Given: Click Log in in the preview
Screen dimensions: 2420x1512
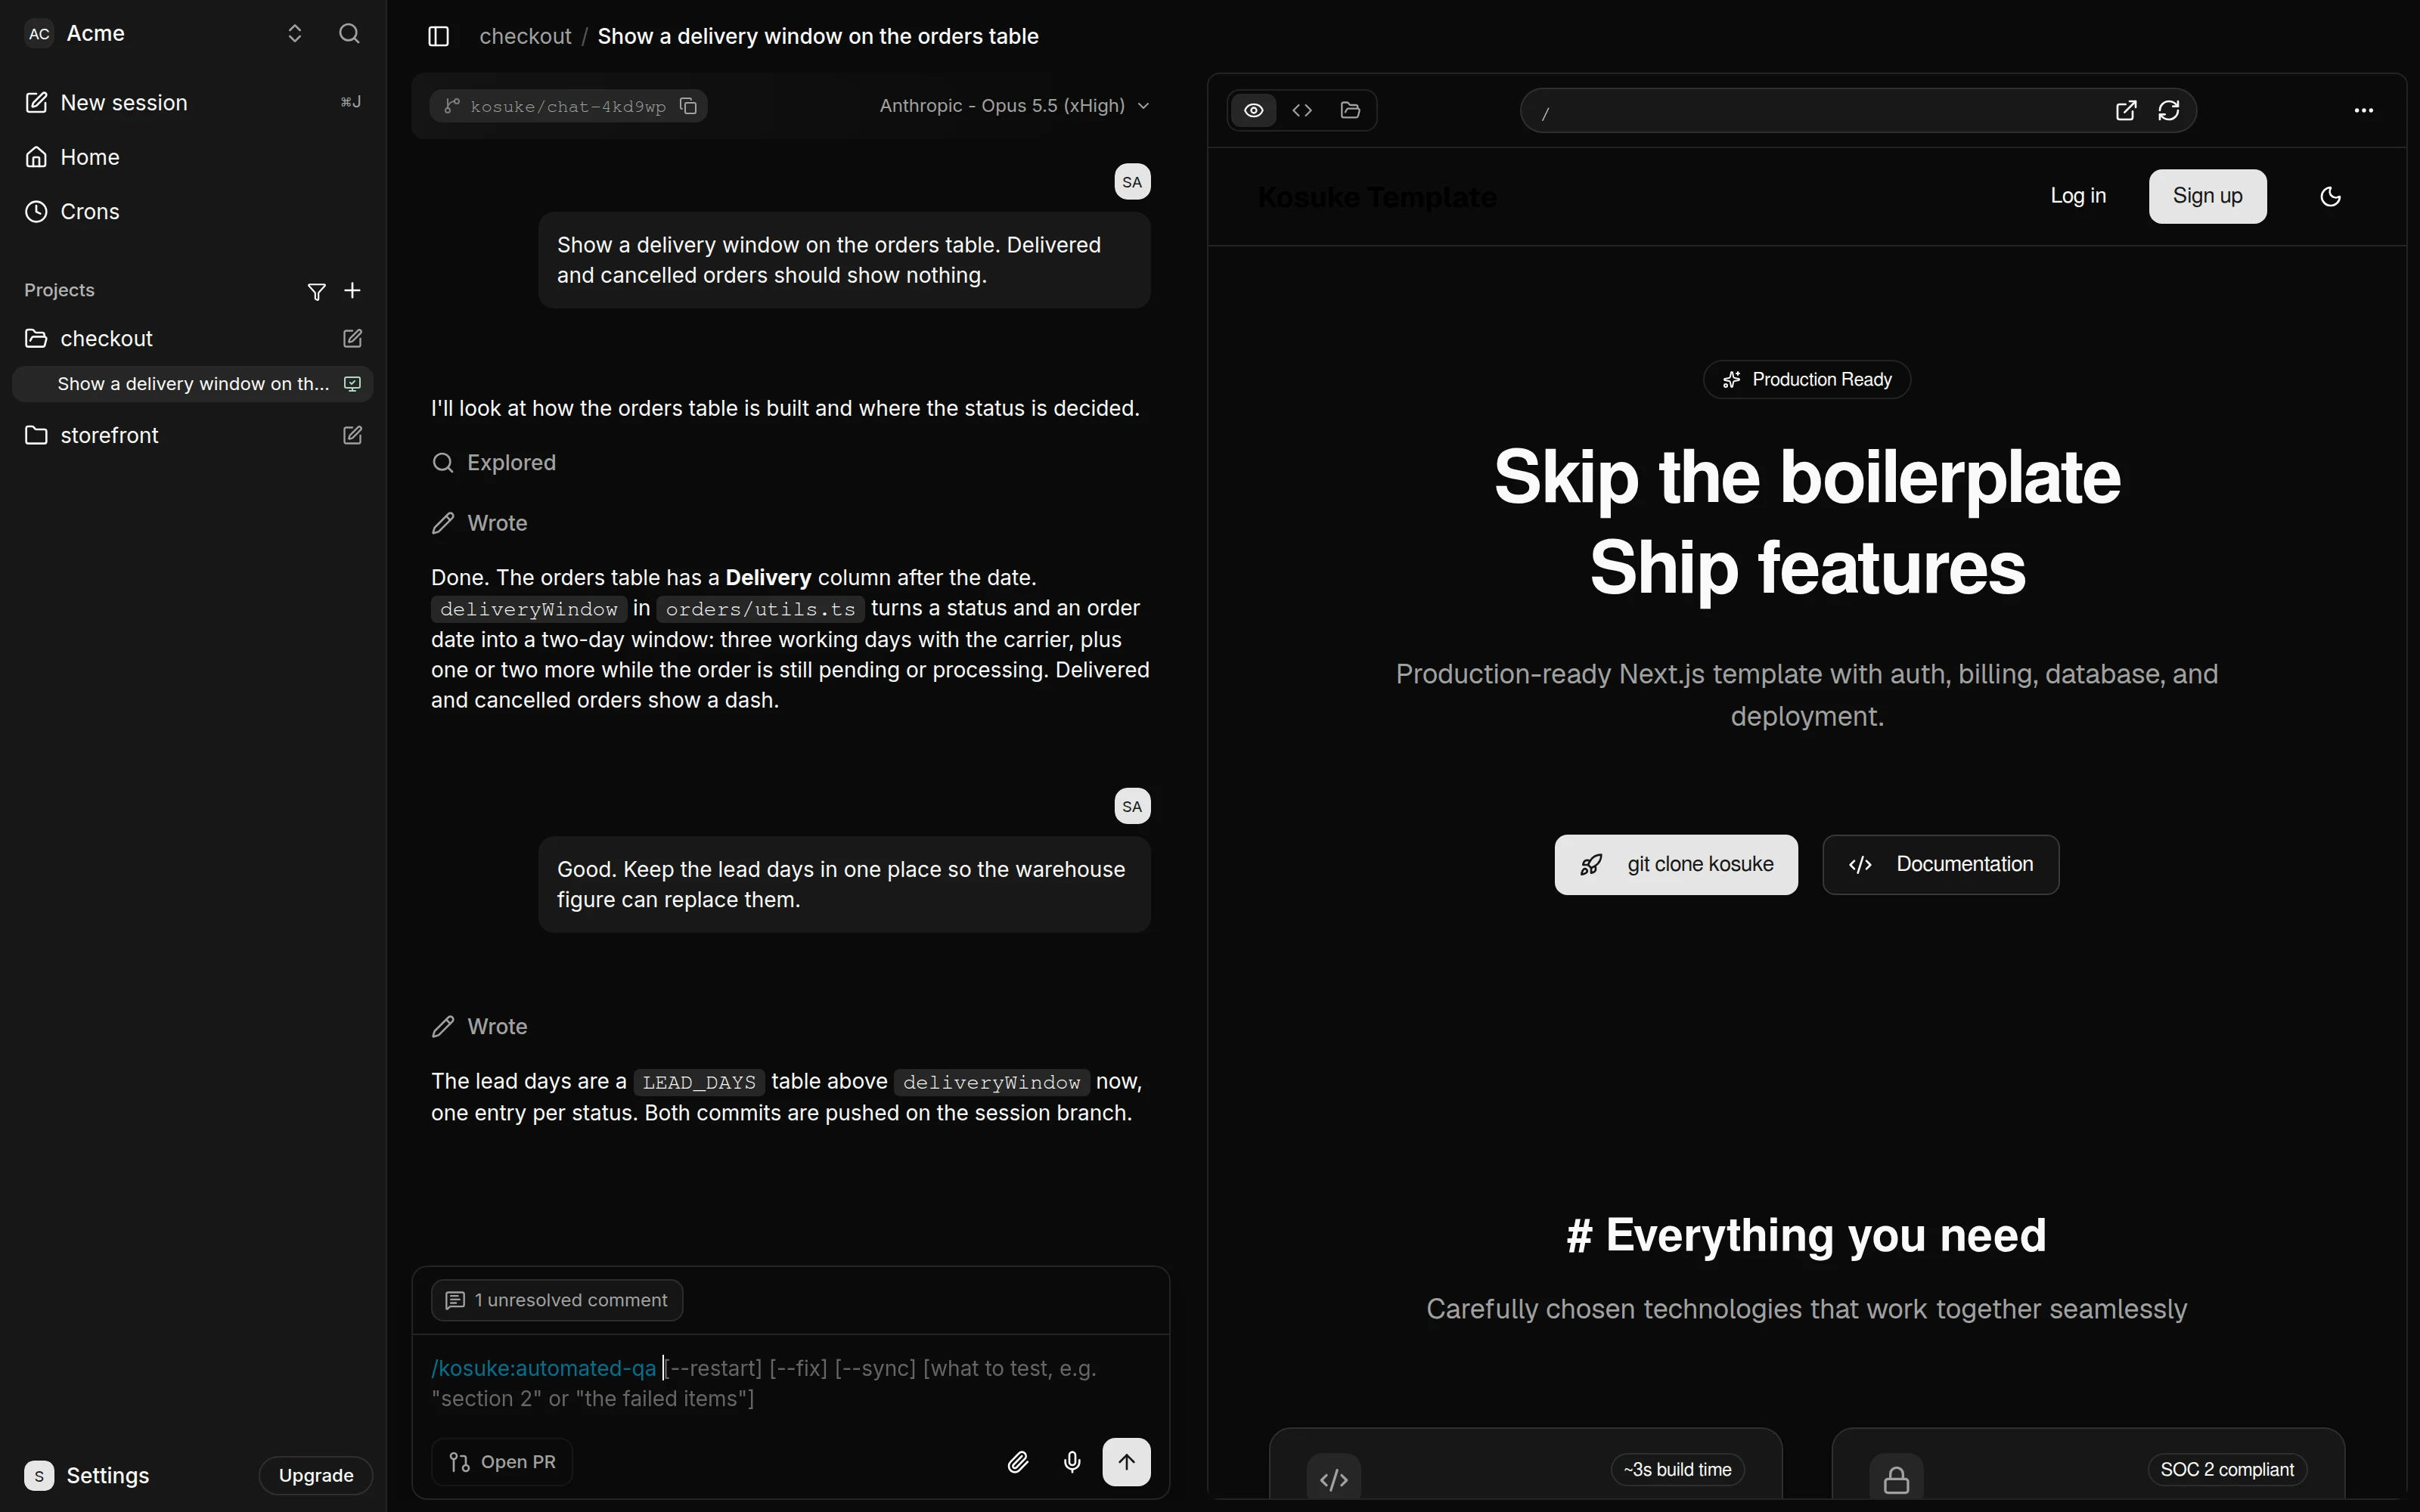Looking at the screenshot, I should (2078, 196).
